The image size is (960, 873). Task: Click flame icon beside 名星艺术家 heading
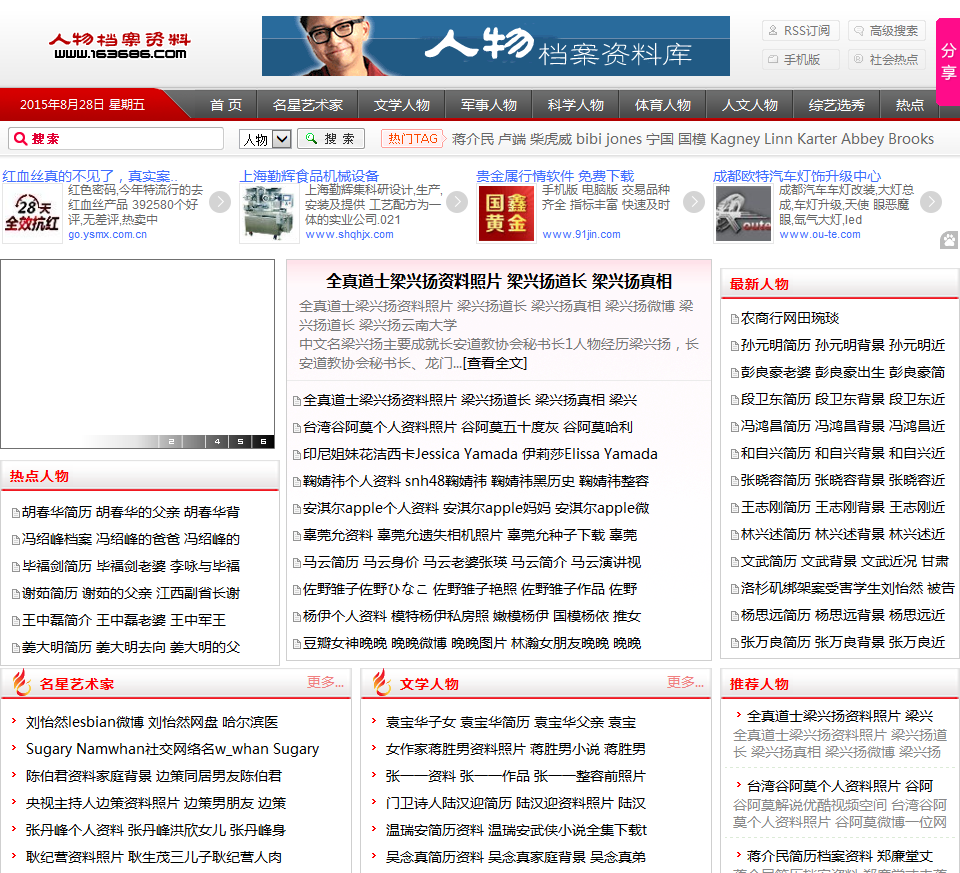point(21,682)
